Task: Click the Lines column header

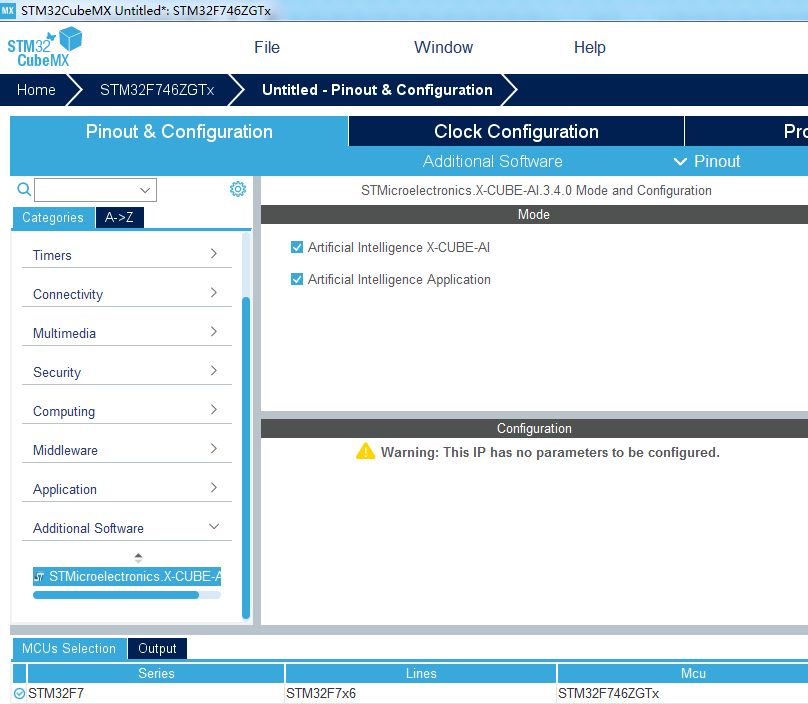Action: [420, 673]
